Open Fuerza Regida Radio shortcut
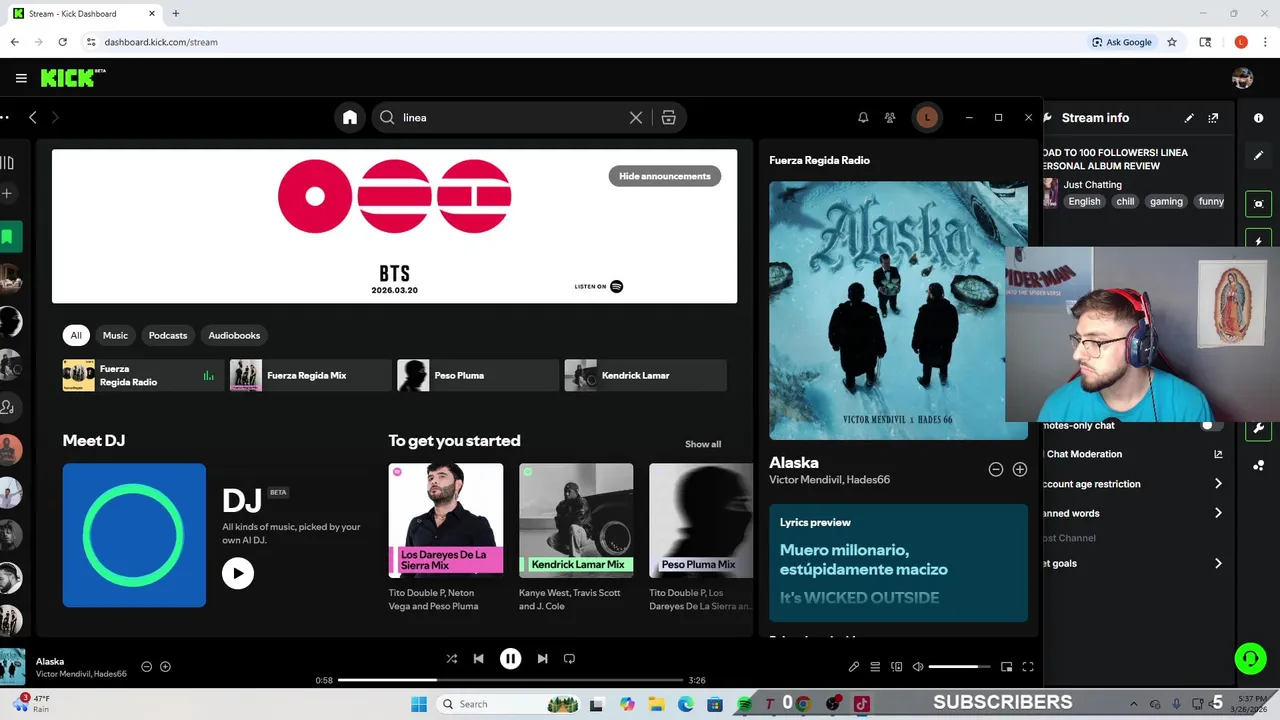This screenshot has width=1280, height=720. (143, 376)
